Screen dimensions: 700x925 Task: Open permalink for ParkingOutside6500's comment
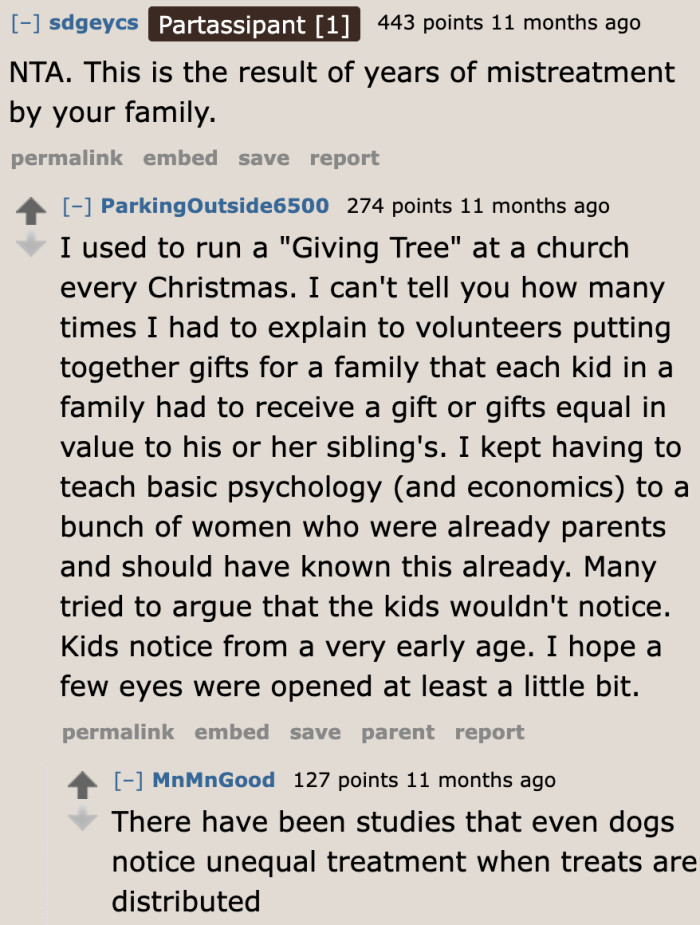(x=118, y=732)
